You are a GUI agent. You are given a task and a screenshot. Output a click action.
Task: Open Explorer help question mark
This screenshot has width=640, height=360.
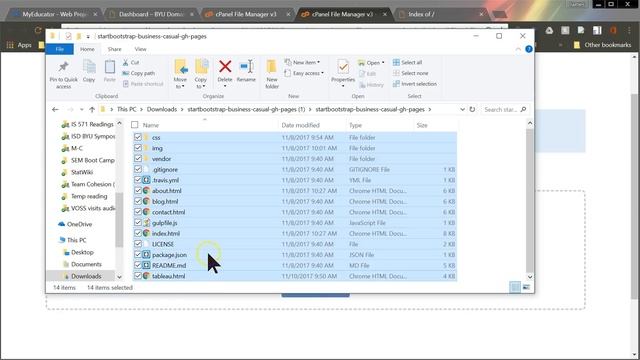click(x=529, y=49)
